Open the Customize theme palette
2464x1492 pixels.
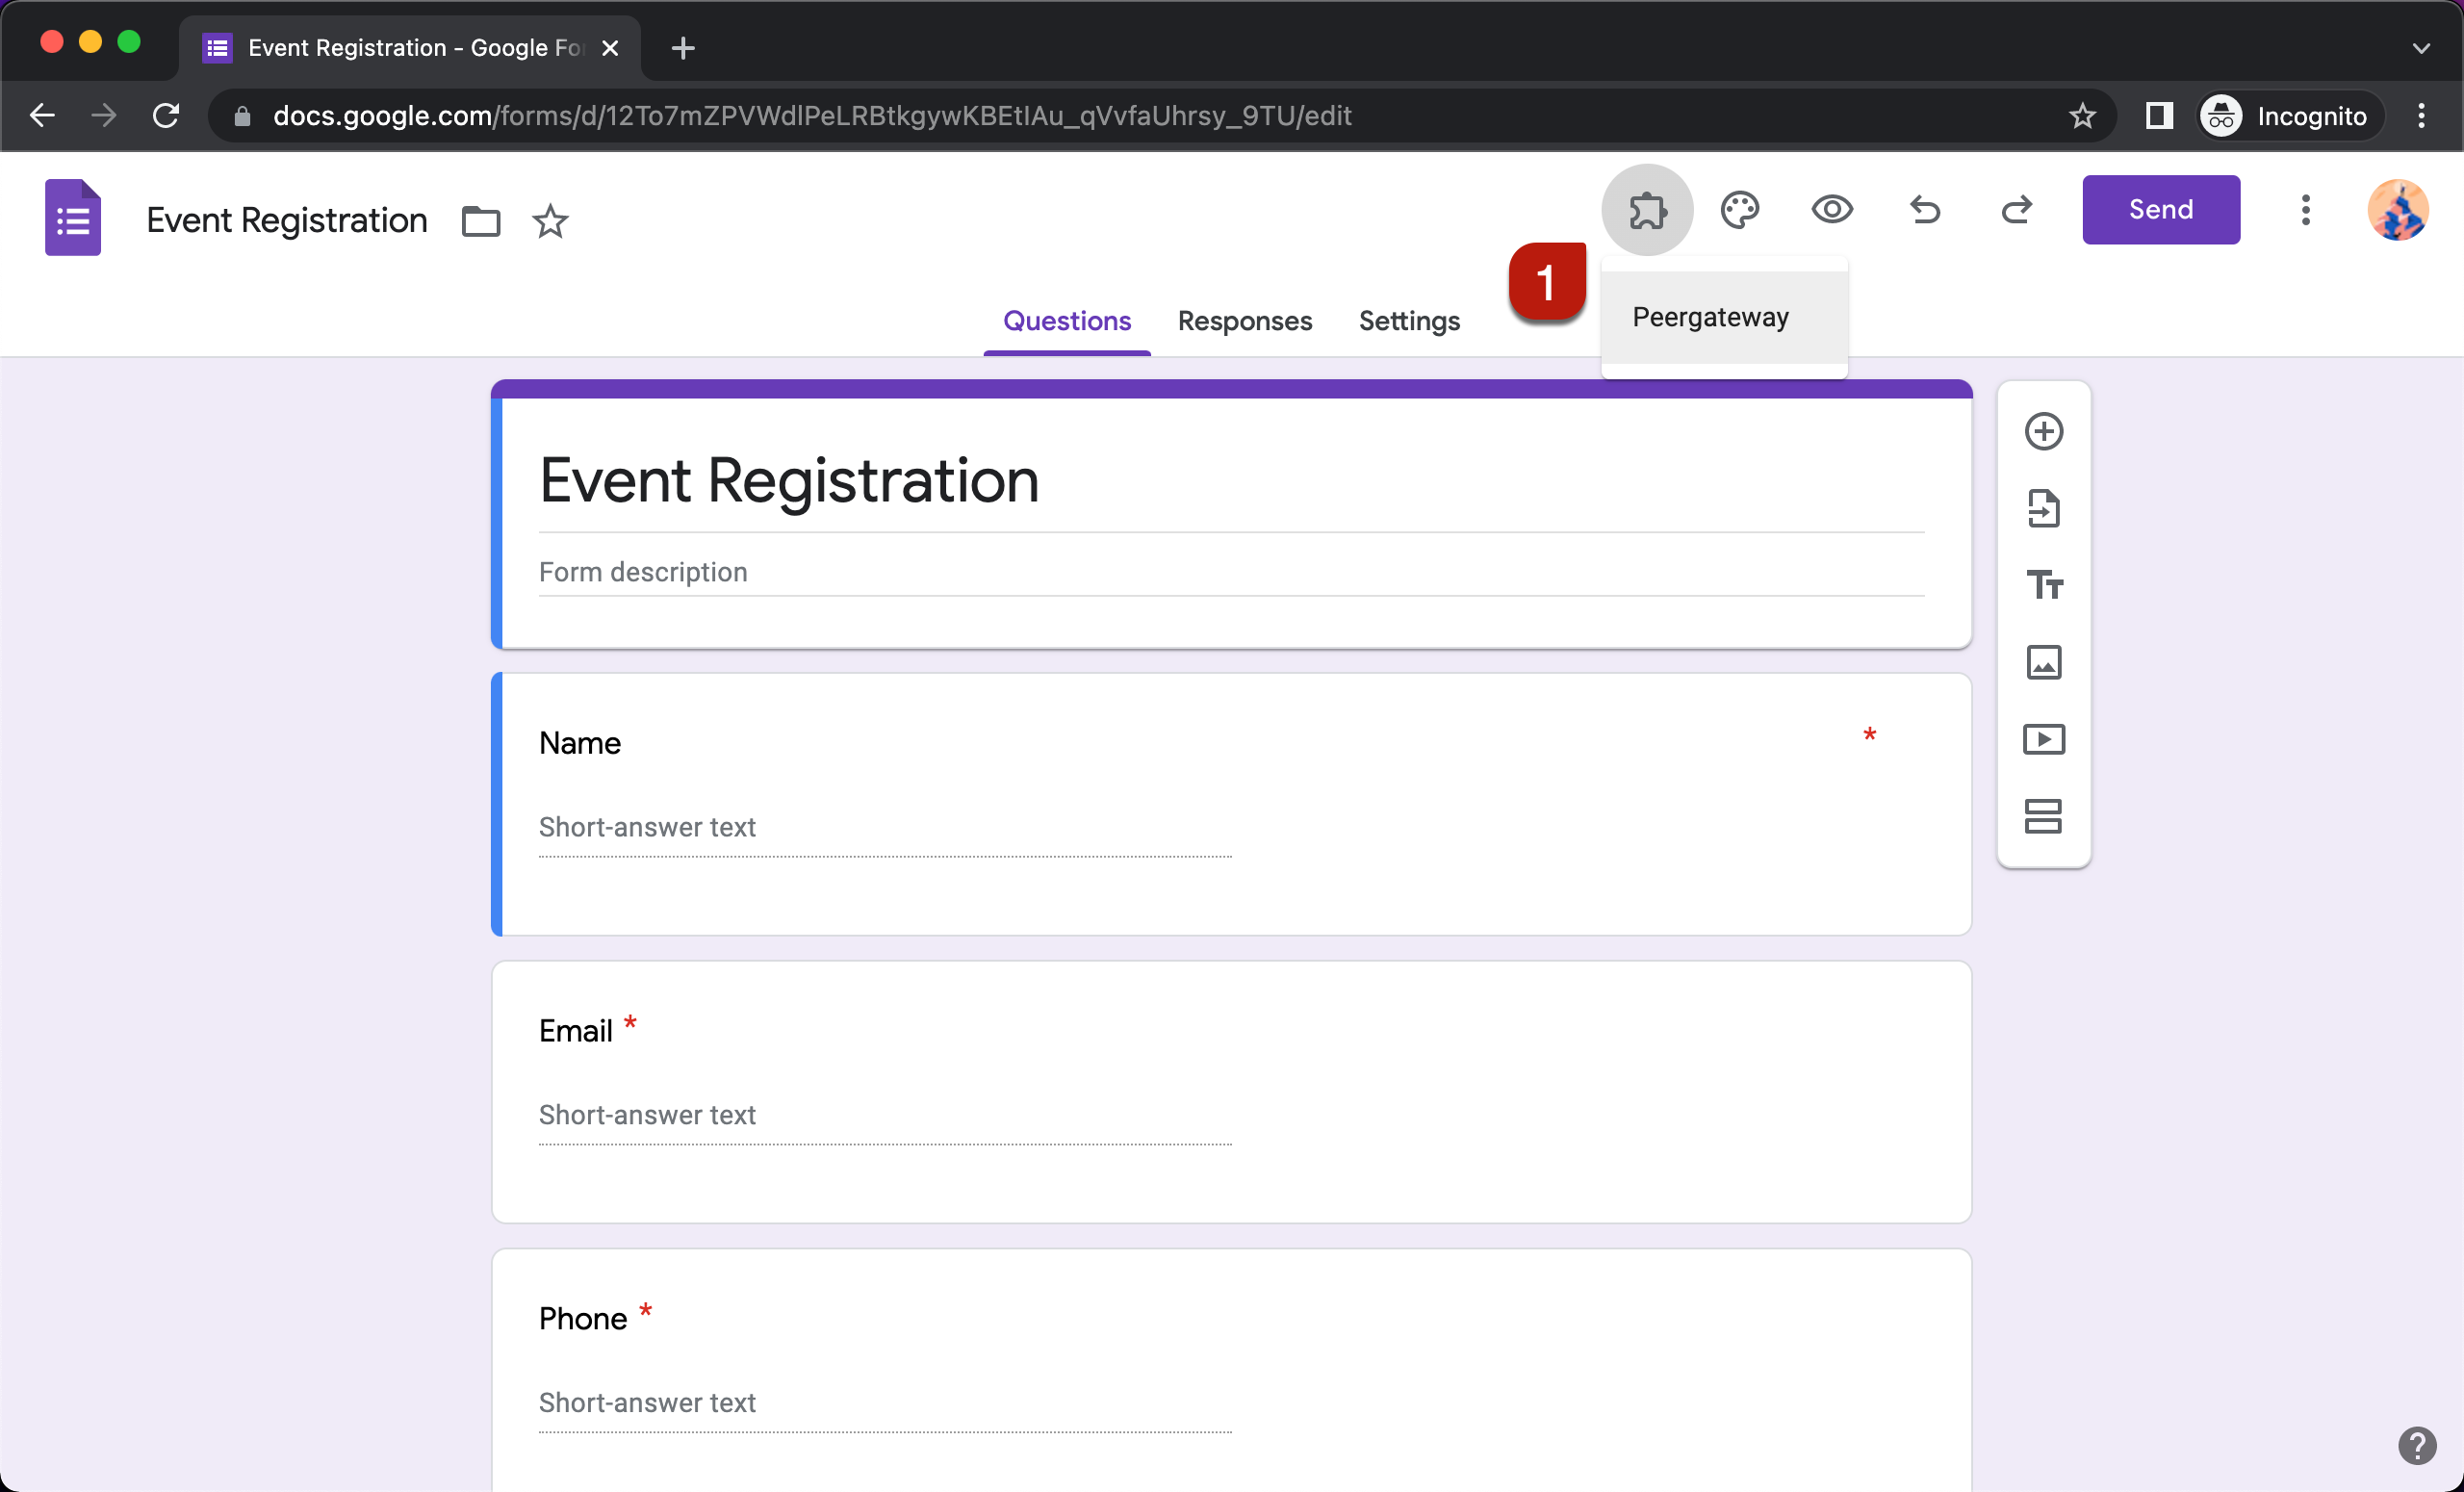[x=1739, y=210]
